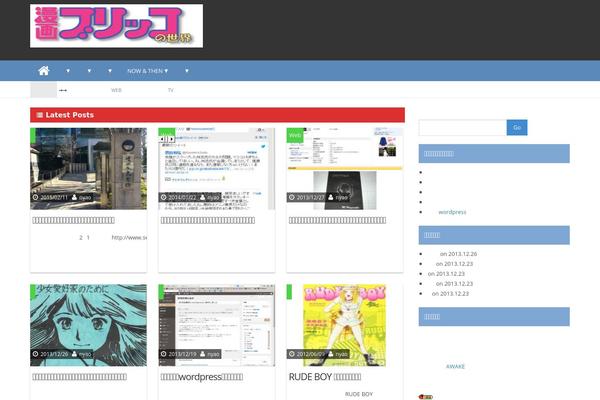Open the dropdown arrow immediately right of home icon
This screenshot has width=600, height=400.
(x=68, y=71)
